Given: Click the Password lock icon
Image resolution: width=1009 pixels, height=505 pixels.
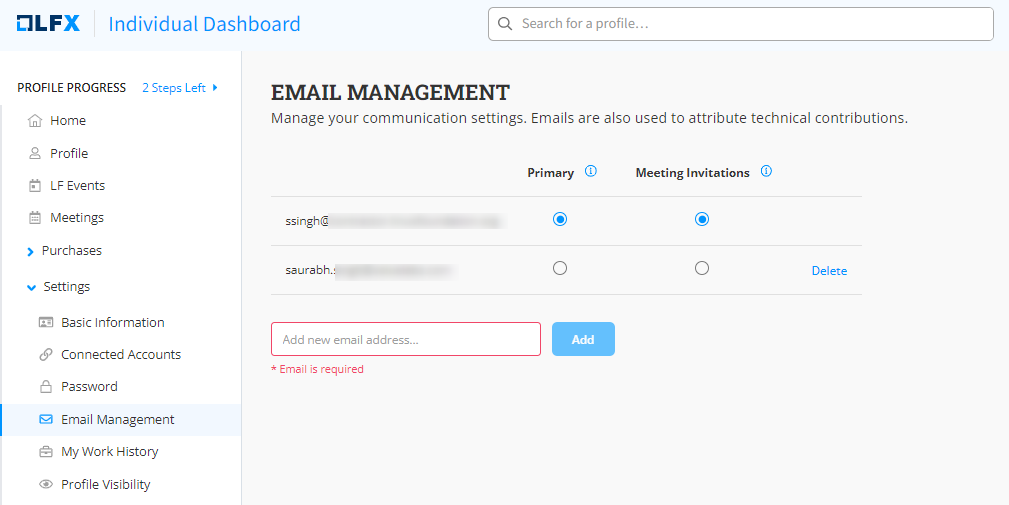Looking at the screenshot, I should click(45, 387).
